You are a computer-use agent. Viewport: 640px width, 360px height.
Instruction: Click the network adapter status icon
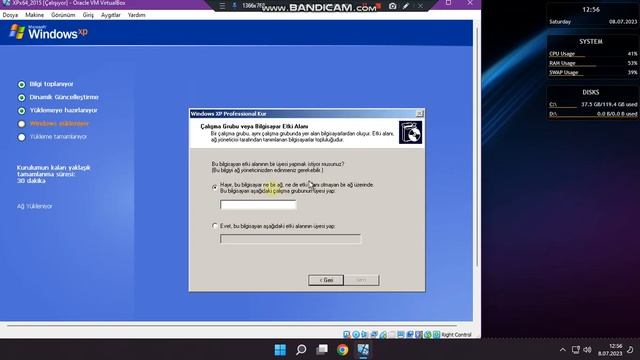[x=374, y=335]
